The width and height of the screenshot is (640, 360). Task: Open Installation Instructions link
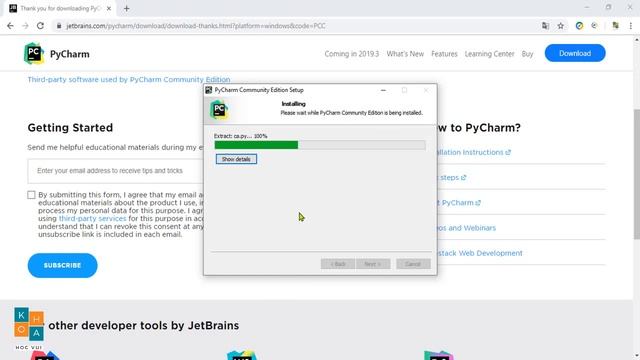(474, 152)
